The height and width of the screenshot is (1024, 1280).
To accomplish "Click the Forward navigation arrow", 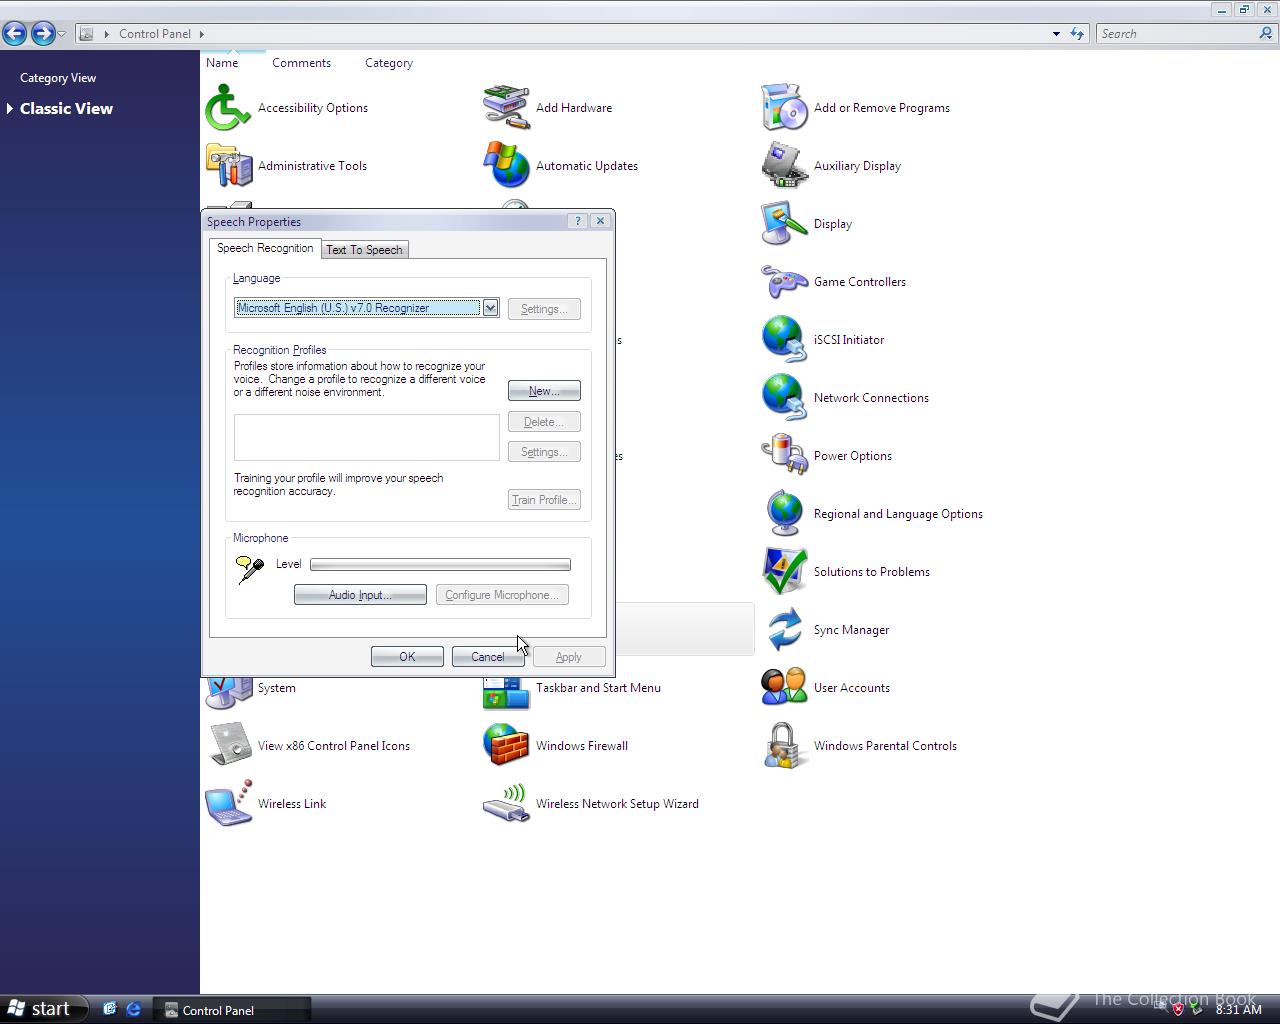I will (x=42, y=33).
